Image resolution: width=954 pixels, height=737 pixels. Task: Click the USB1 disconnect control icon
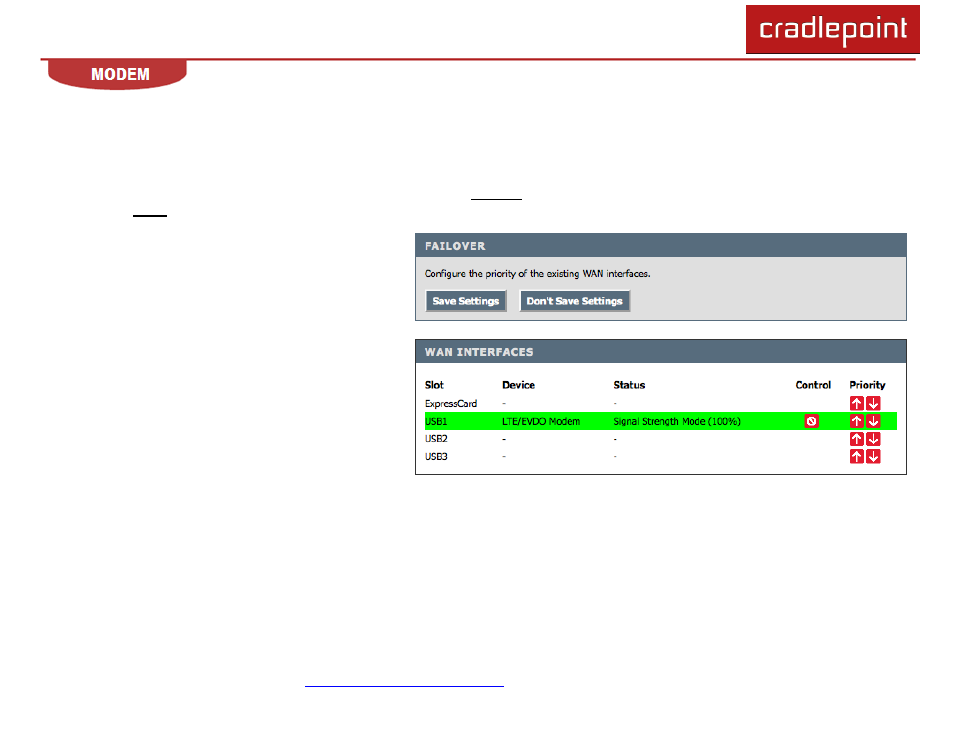coord(811,421)
